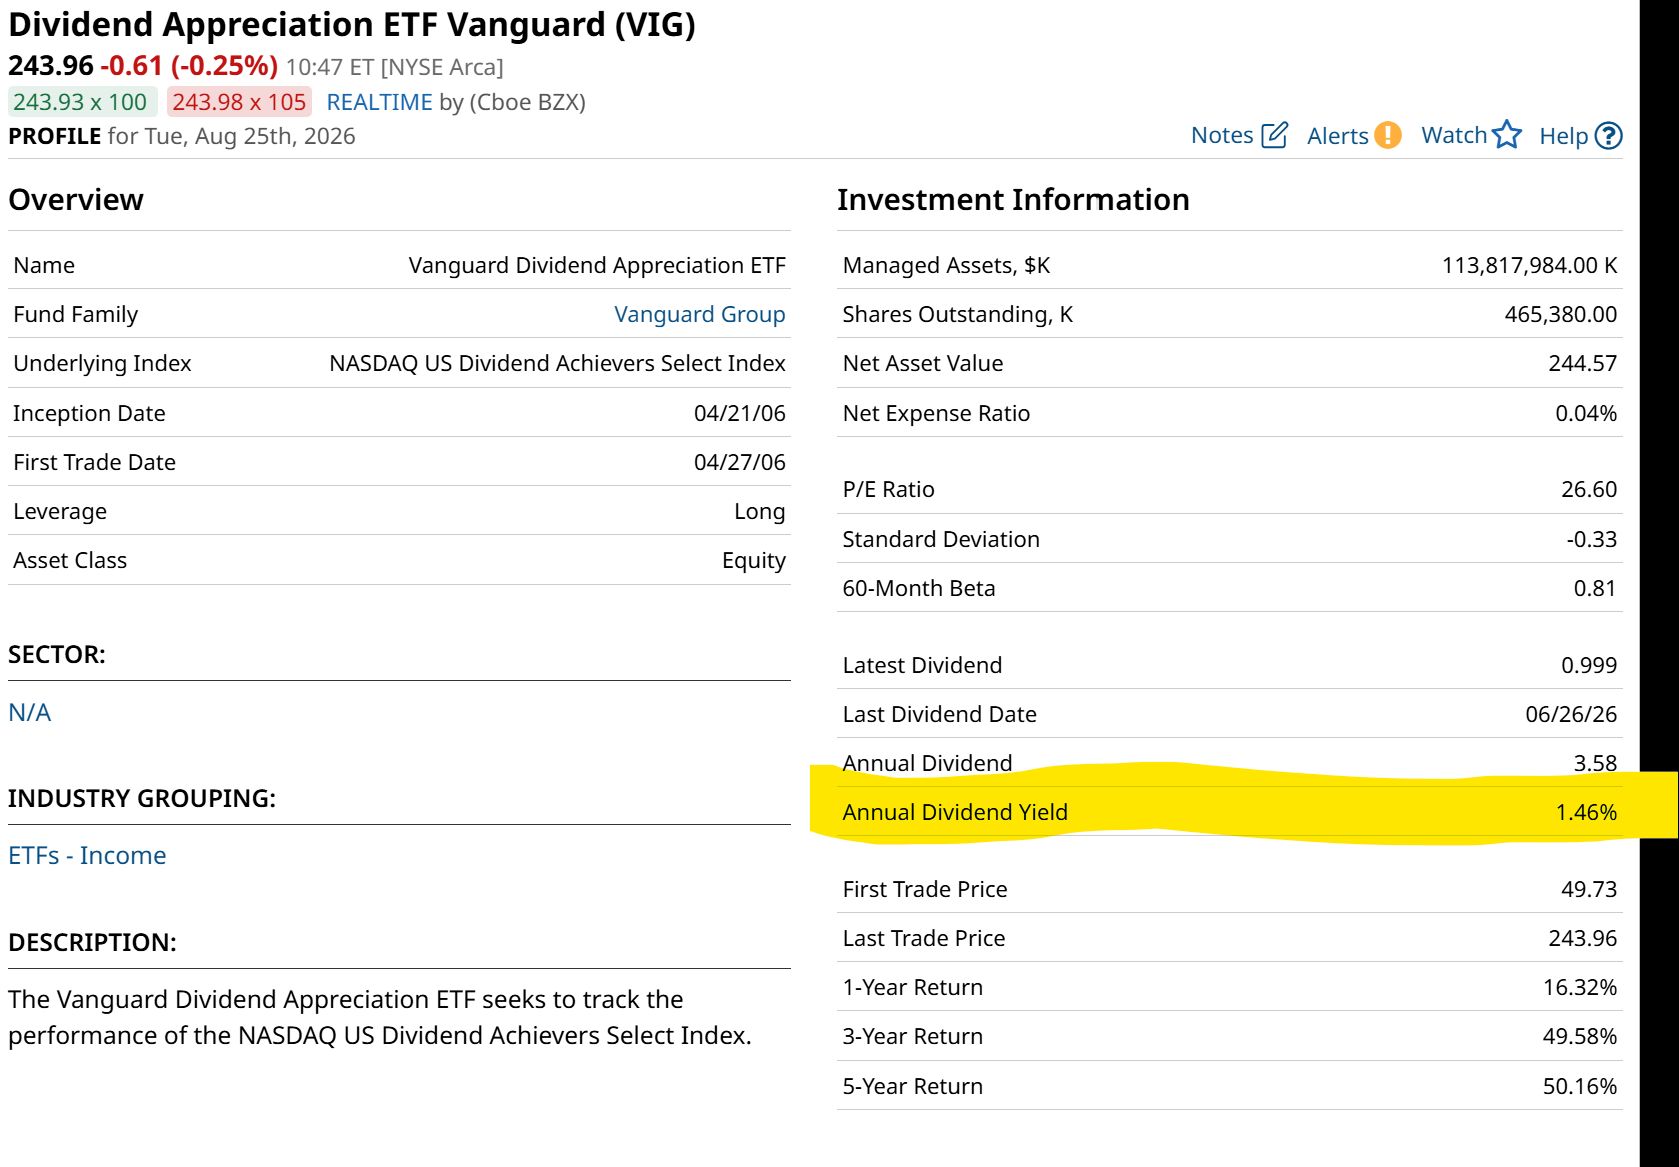Screen dimensions: 1679x1167
Task: Click the Watch star icon
Action: coord(1506,135)
